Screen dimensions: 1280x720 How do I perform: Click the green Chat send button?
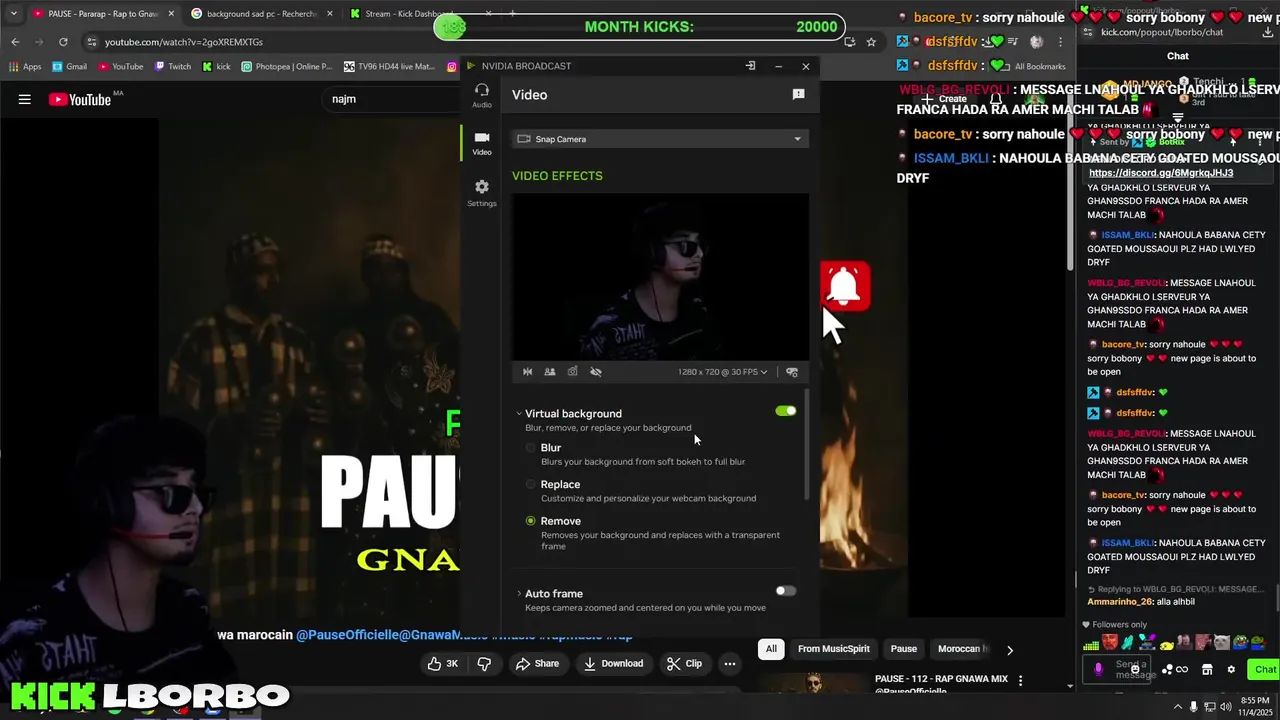click(x=1265, y=670)
